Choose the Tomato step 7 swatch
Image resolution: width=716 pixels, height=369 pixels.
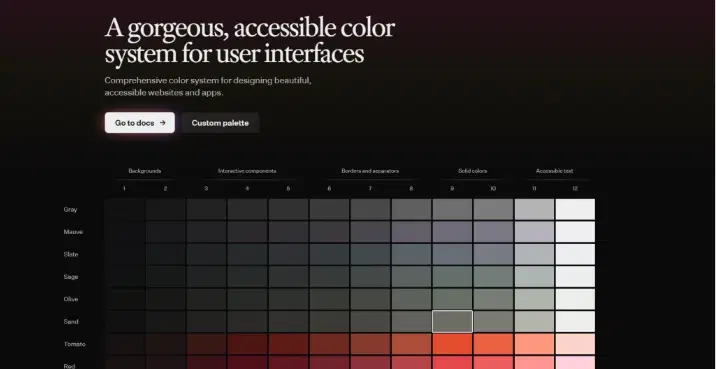pyautogui.click(x=370, y=344)
